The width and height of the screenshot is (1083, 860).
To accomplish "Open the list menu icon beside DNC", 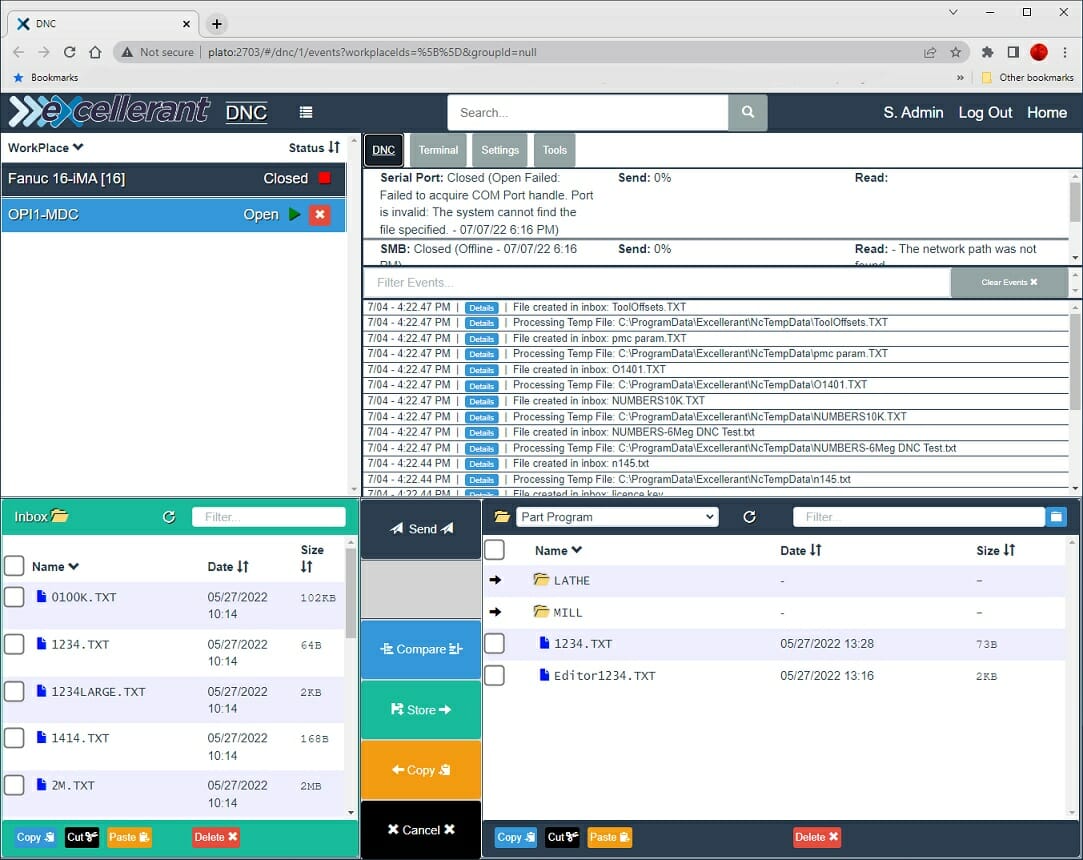I will coord(306,113).
